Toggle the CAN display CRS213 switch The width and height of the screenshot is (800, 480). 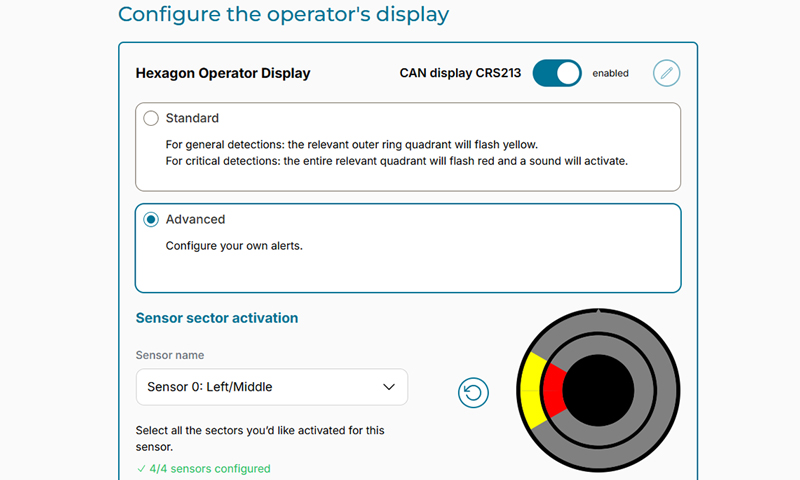pyautogui.click(x=557, y=73)
